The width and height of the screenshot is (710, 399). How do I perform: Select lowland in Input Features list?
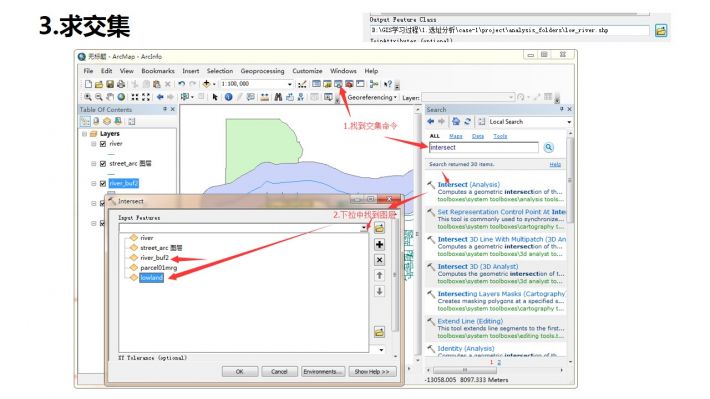151,278
